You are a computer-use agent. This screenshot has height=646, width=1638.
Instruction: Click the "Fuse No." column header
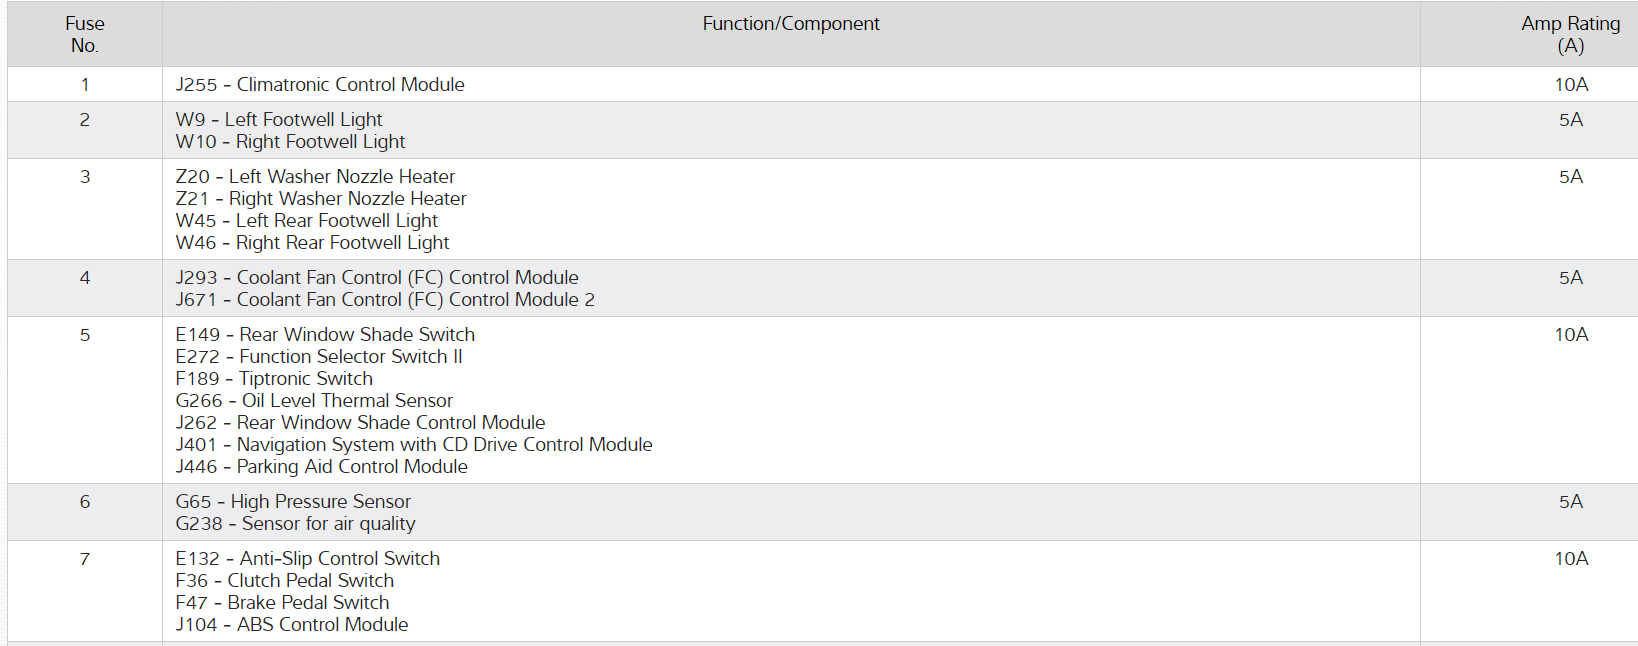(x=85, y=34)
